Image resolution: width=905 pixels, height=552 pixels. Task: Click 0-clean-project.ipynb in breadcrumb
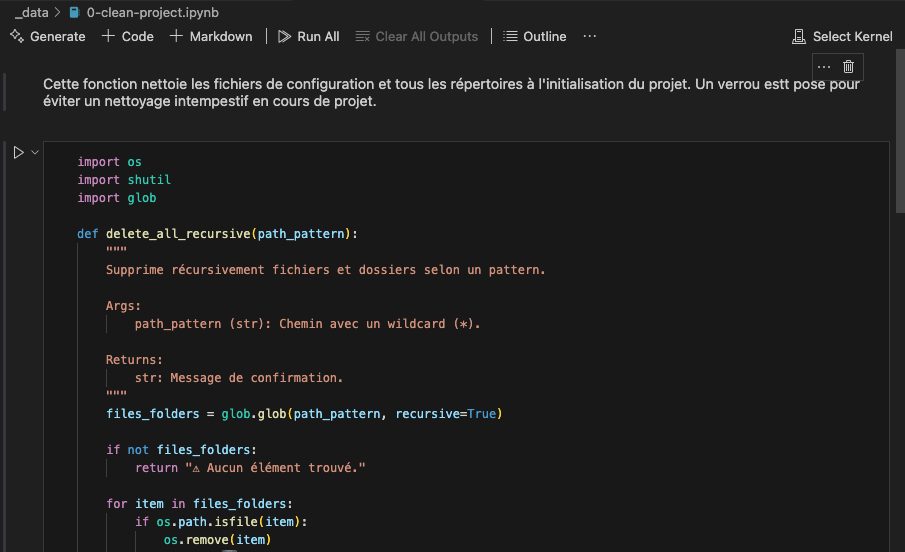tap(153, 12)
